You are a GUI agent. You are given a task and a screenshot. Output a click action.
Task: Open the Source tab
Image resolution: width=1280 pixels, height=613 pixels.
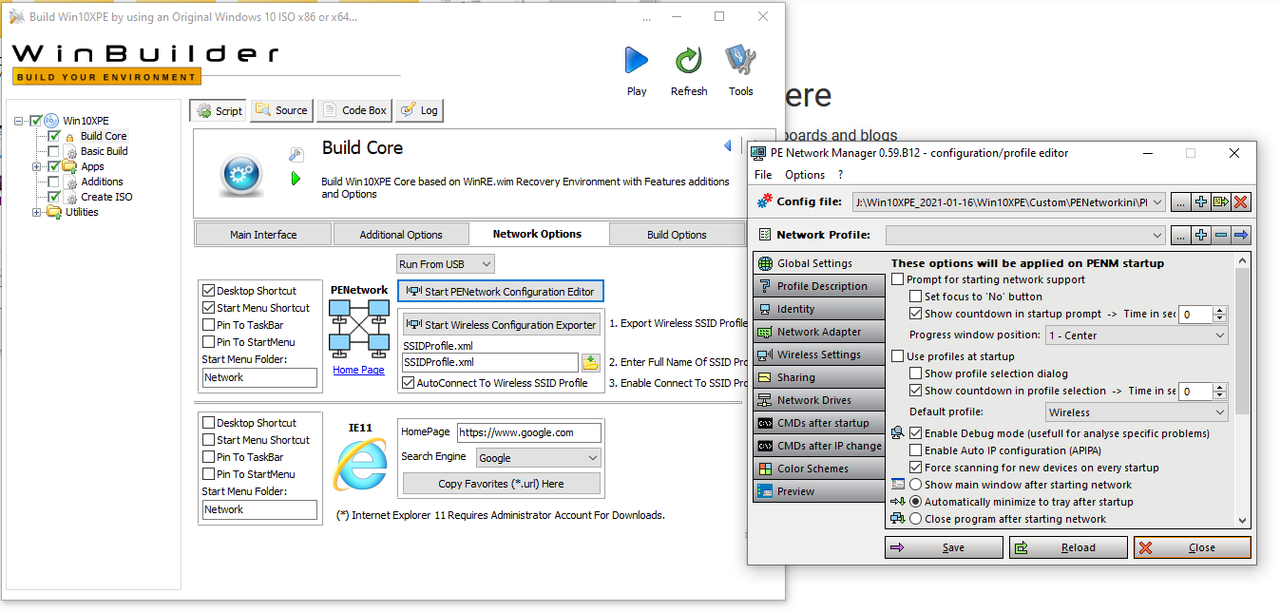click(281, 110)
